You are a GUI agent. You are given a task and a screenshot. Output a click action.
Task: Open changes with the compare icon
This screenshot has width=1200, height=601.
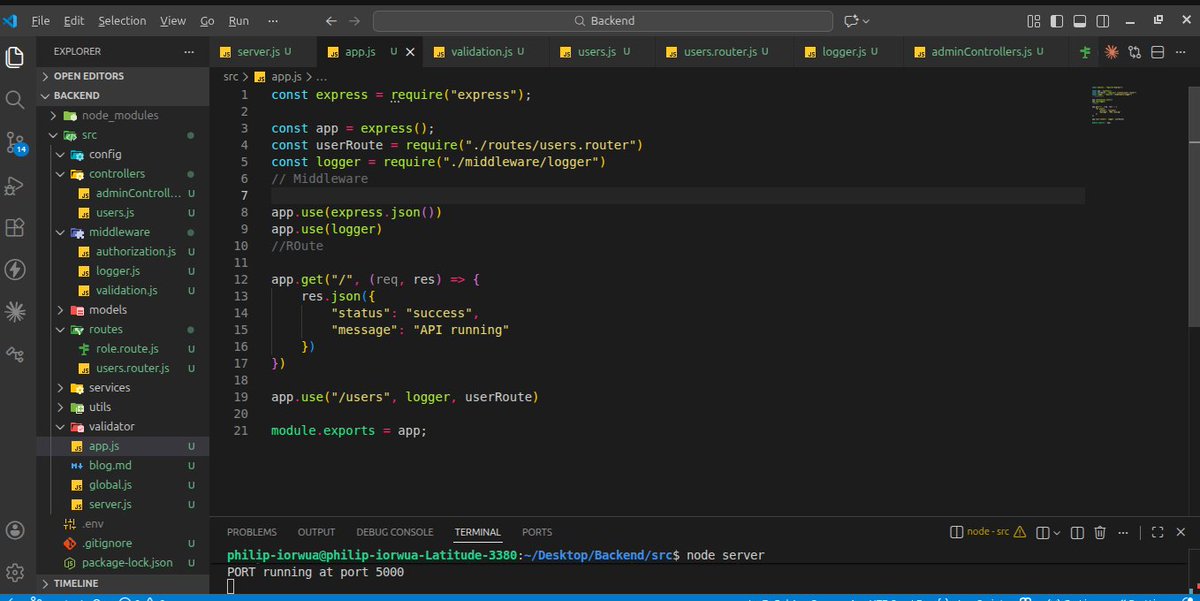[x=1135, y=52]
